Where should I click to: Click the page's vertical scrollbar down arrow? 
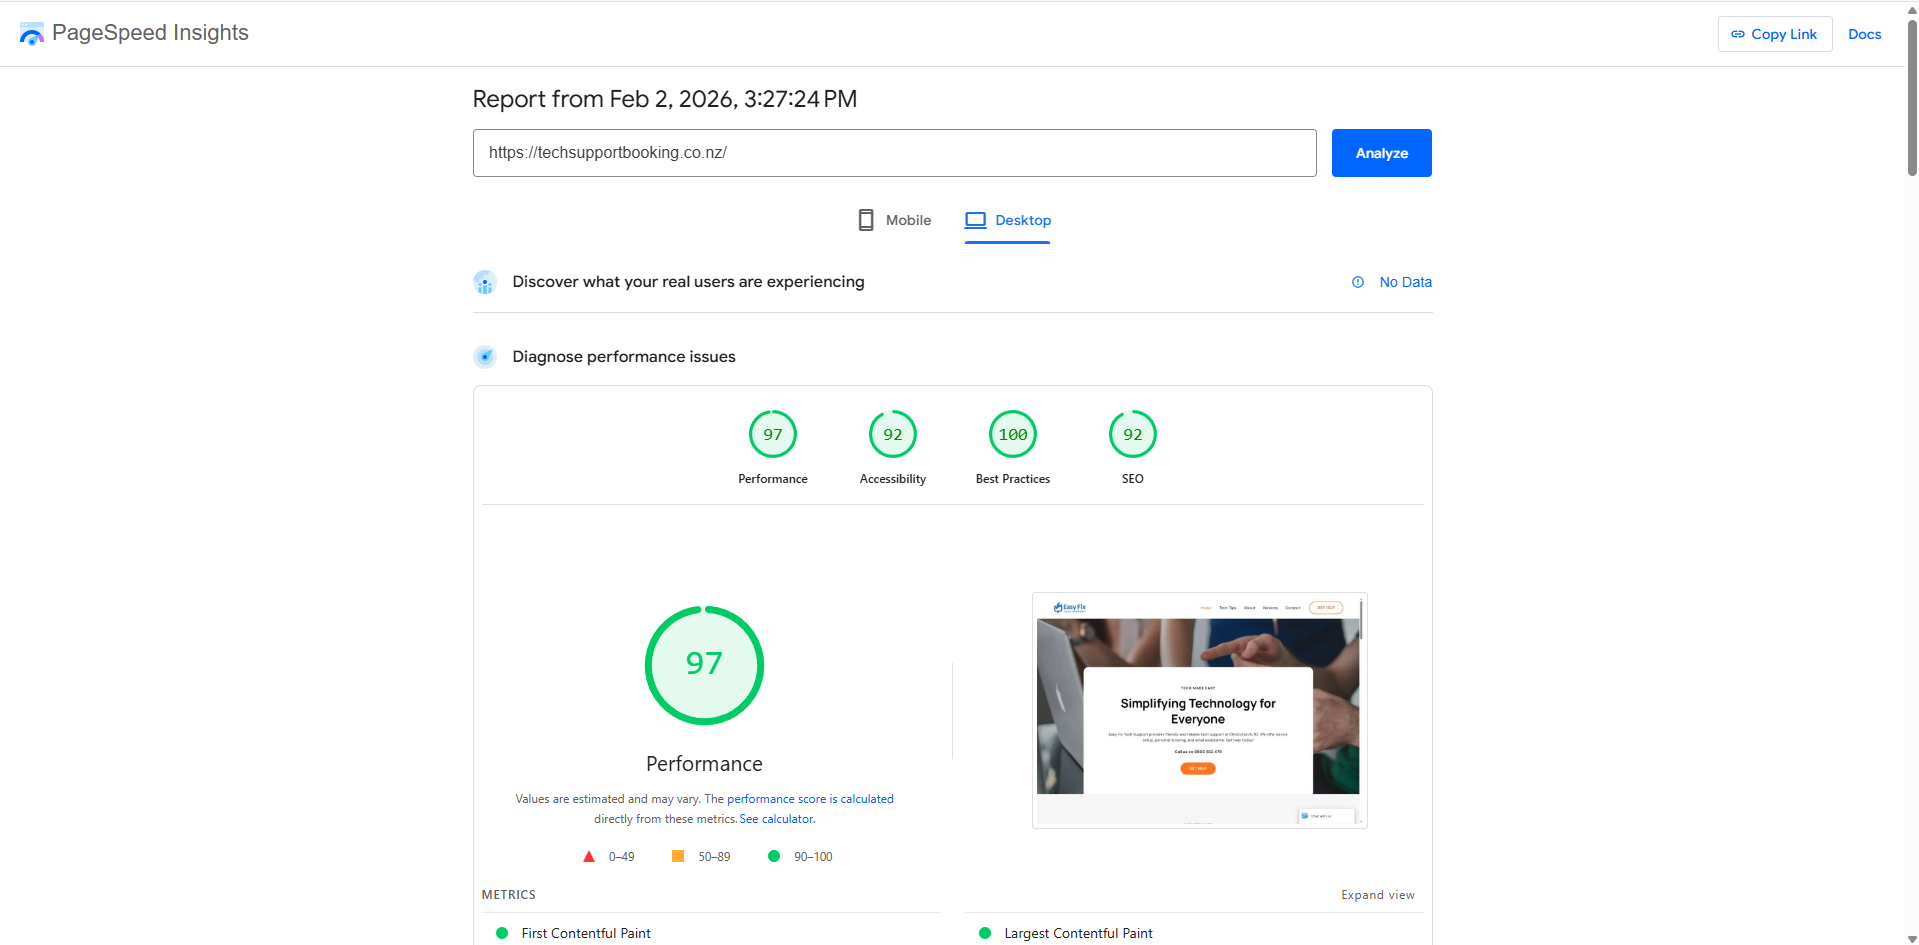tap(1912, 938)
